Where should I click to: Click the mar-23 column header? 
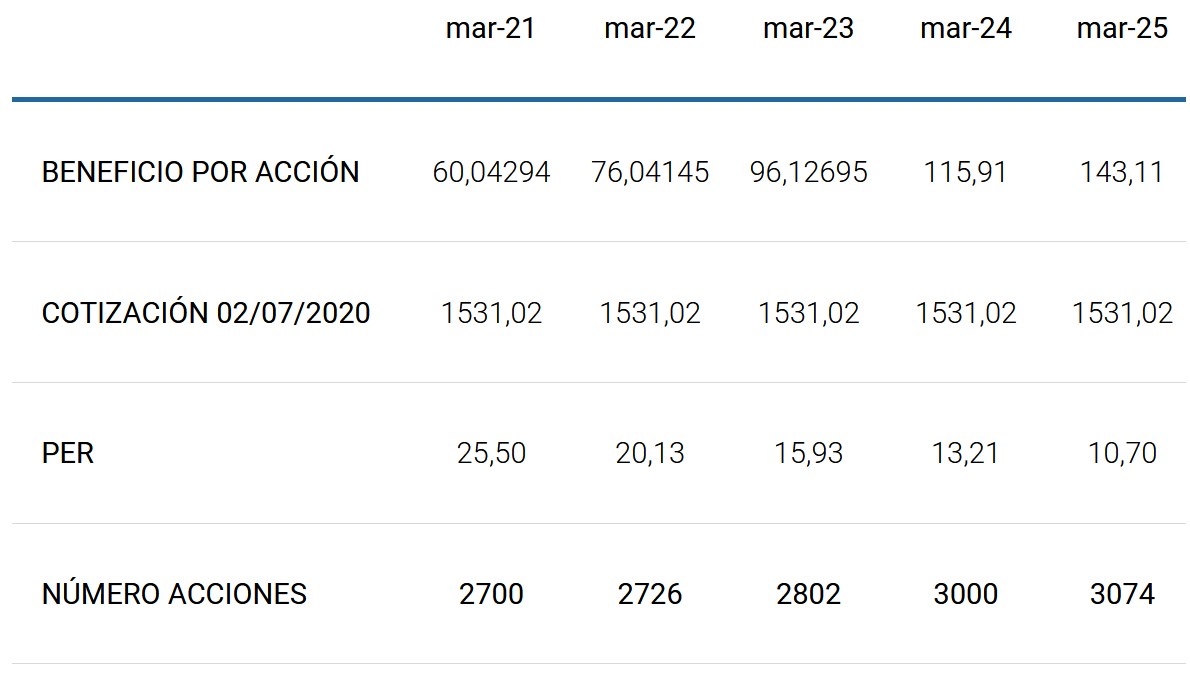tap(808, 29)
